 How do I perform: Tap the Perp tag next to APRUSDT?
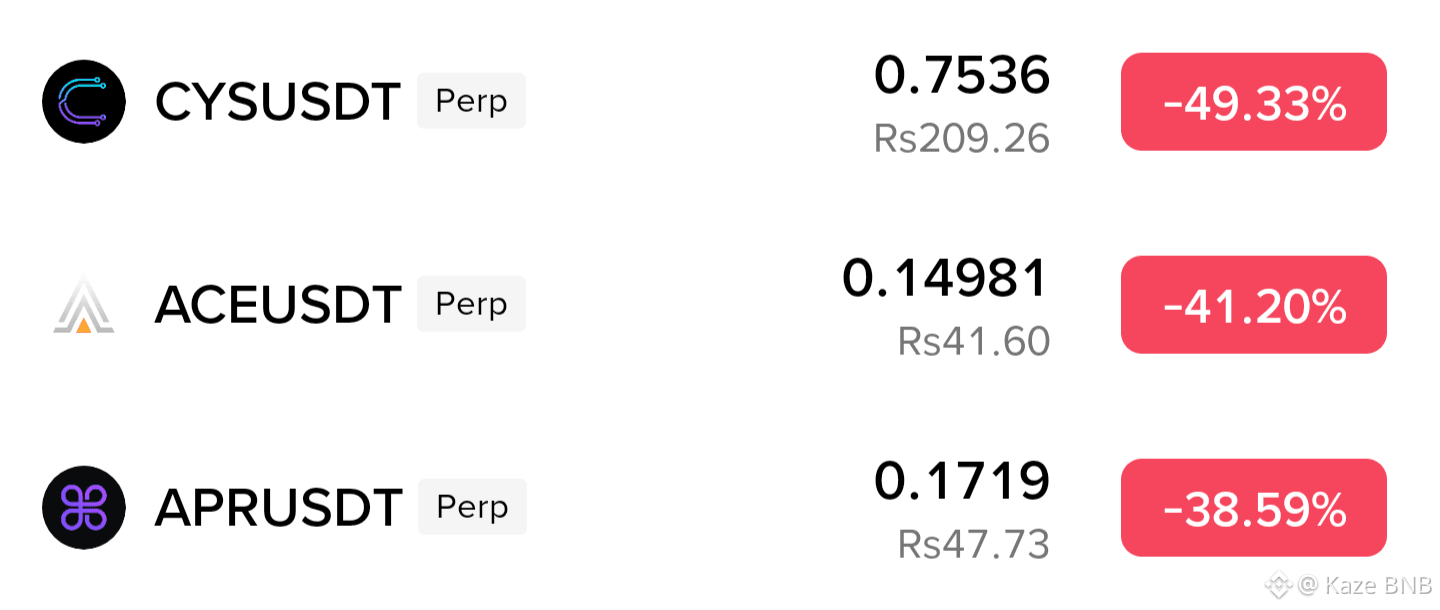click(x=472, y=507)
